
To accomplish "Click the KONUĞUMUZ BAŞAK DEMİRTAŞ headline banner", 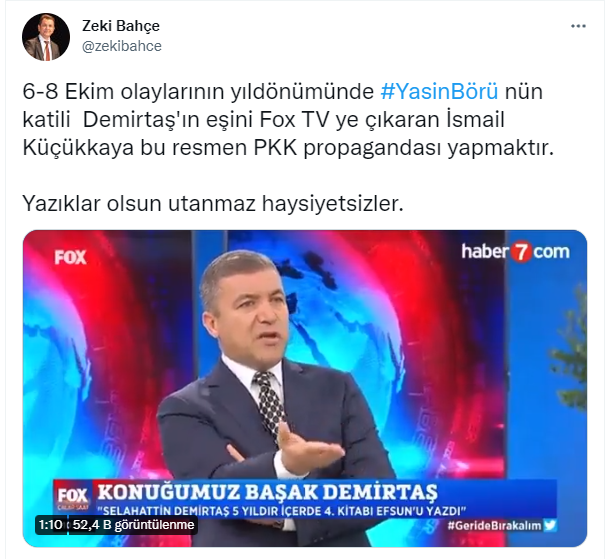I will (x=267, y=492).
